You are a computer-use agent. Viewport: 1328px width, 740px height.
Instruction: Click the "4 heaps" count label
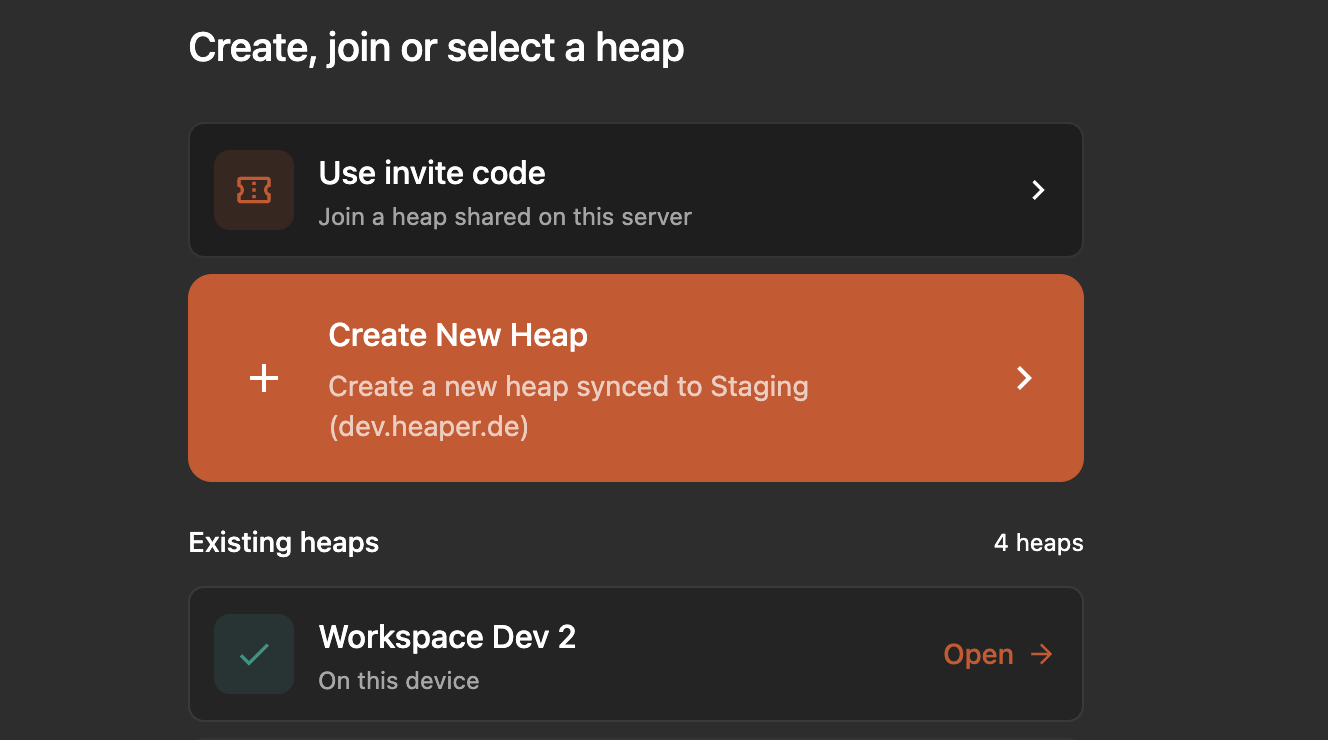tap(1039, 543)
